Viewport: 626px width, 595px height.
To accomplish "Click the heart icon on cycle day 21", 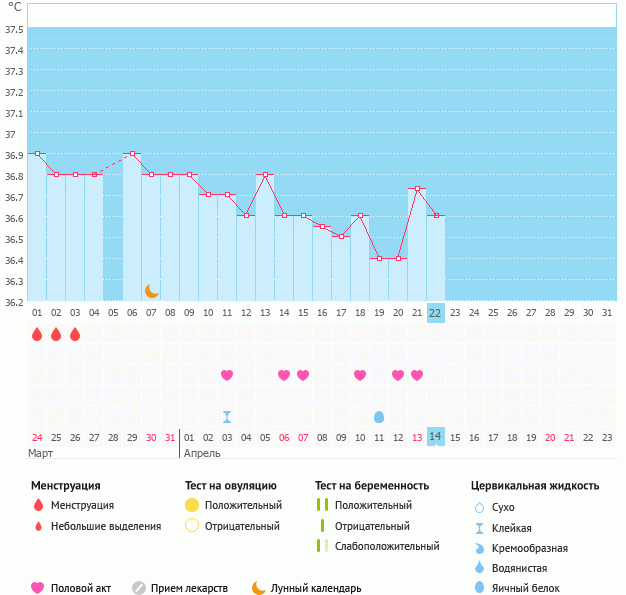I will [417, 375].
